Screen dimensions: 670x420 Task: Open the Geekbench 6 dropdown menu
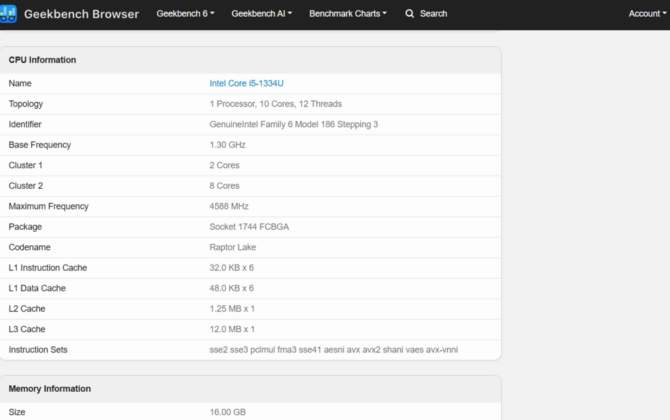185,14
